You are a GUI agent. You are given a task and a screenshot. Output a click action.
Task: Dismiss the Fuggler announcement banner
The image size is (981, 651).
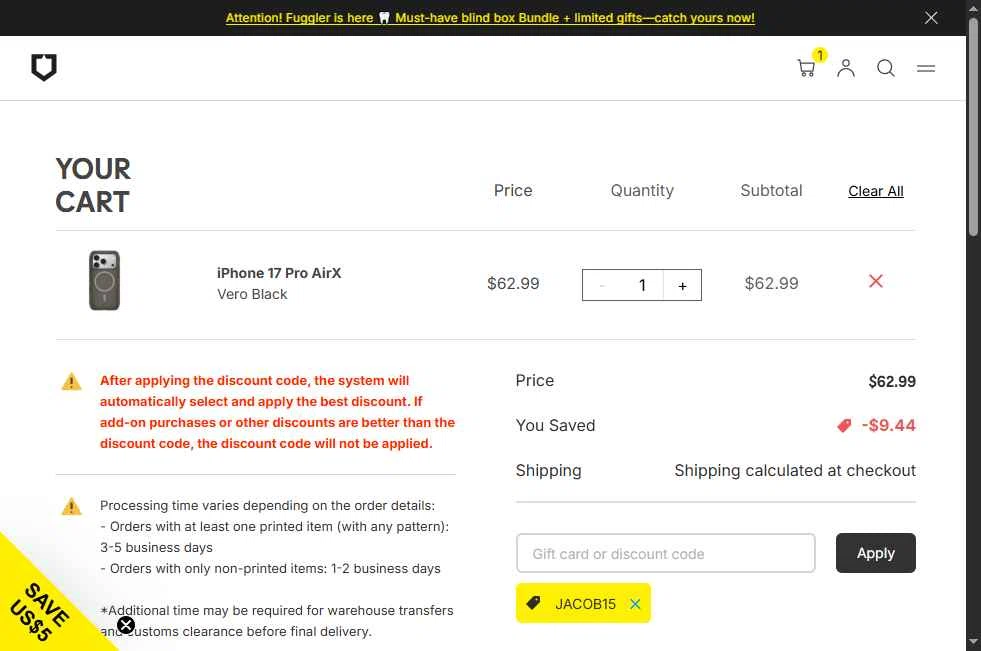tap(931, 18)
